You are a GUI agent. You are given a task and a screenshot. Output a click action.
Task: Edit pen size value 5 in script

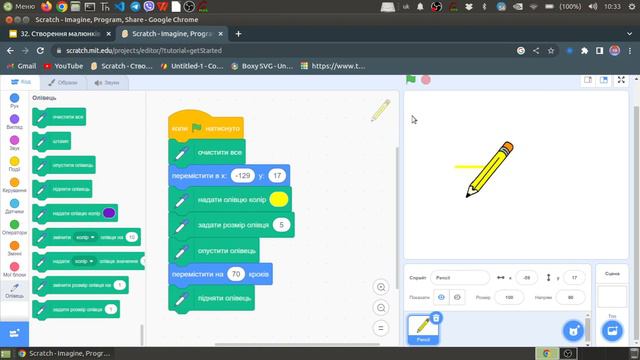[x=281, y=225]
